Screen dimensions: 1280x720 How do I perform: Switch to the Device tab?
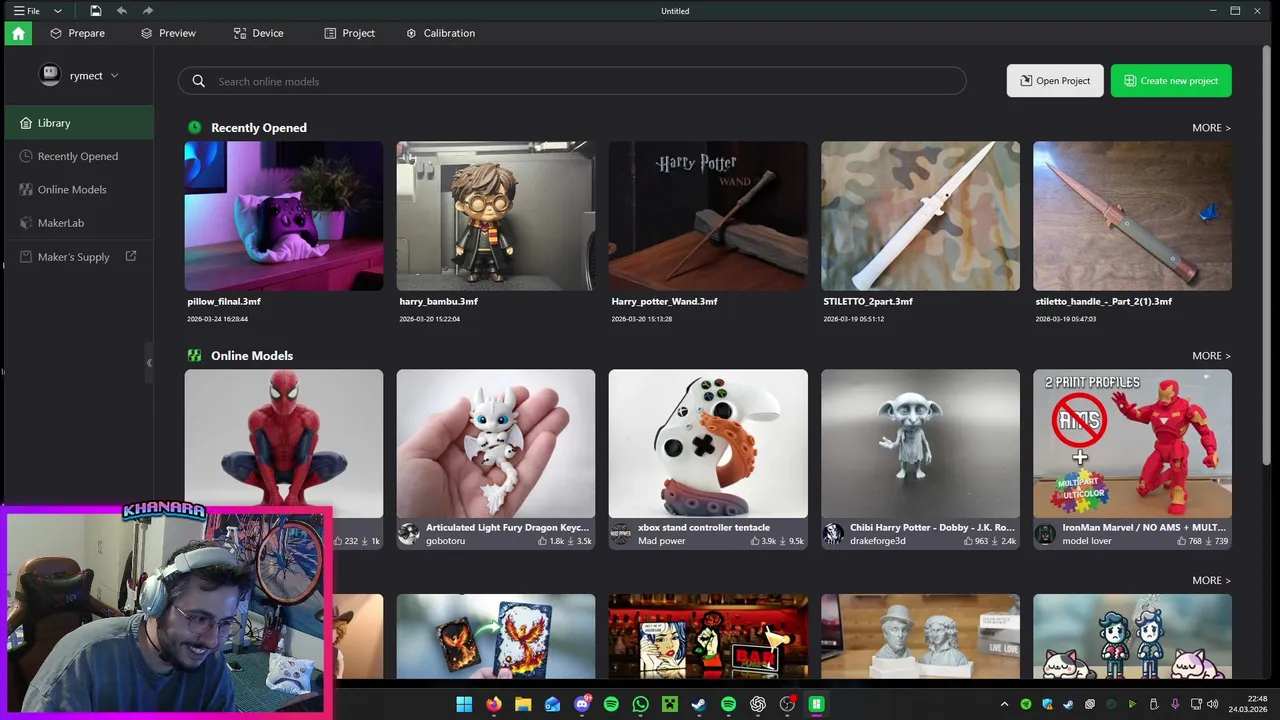[x=258, y=33]
